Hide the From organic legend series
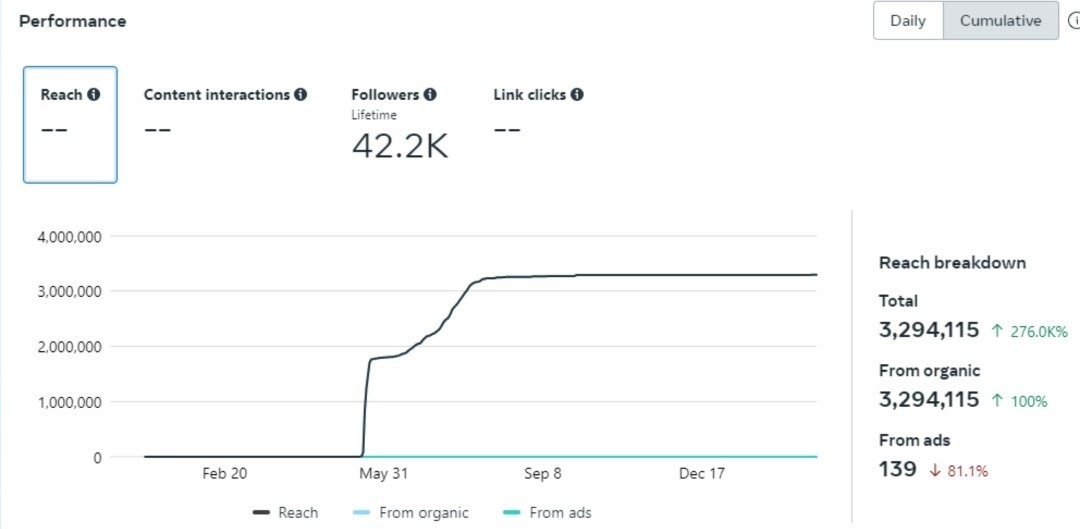The height and width of the screenshot is (529, 1080). (x=411, y=513)
